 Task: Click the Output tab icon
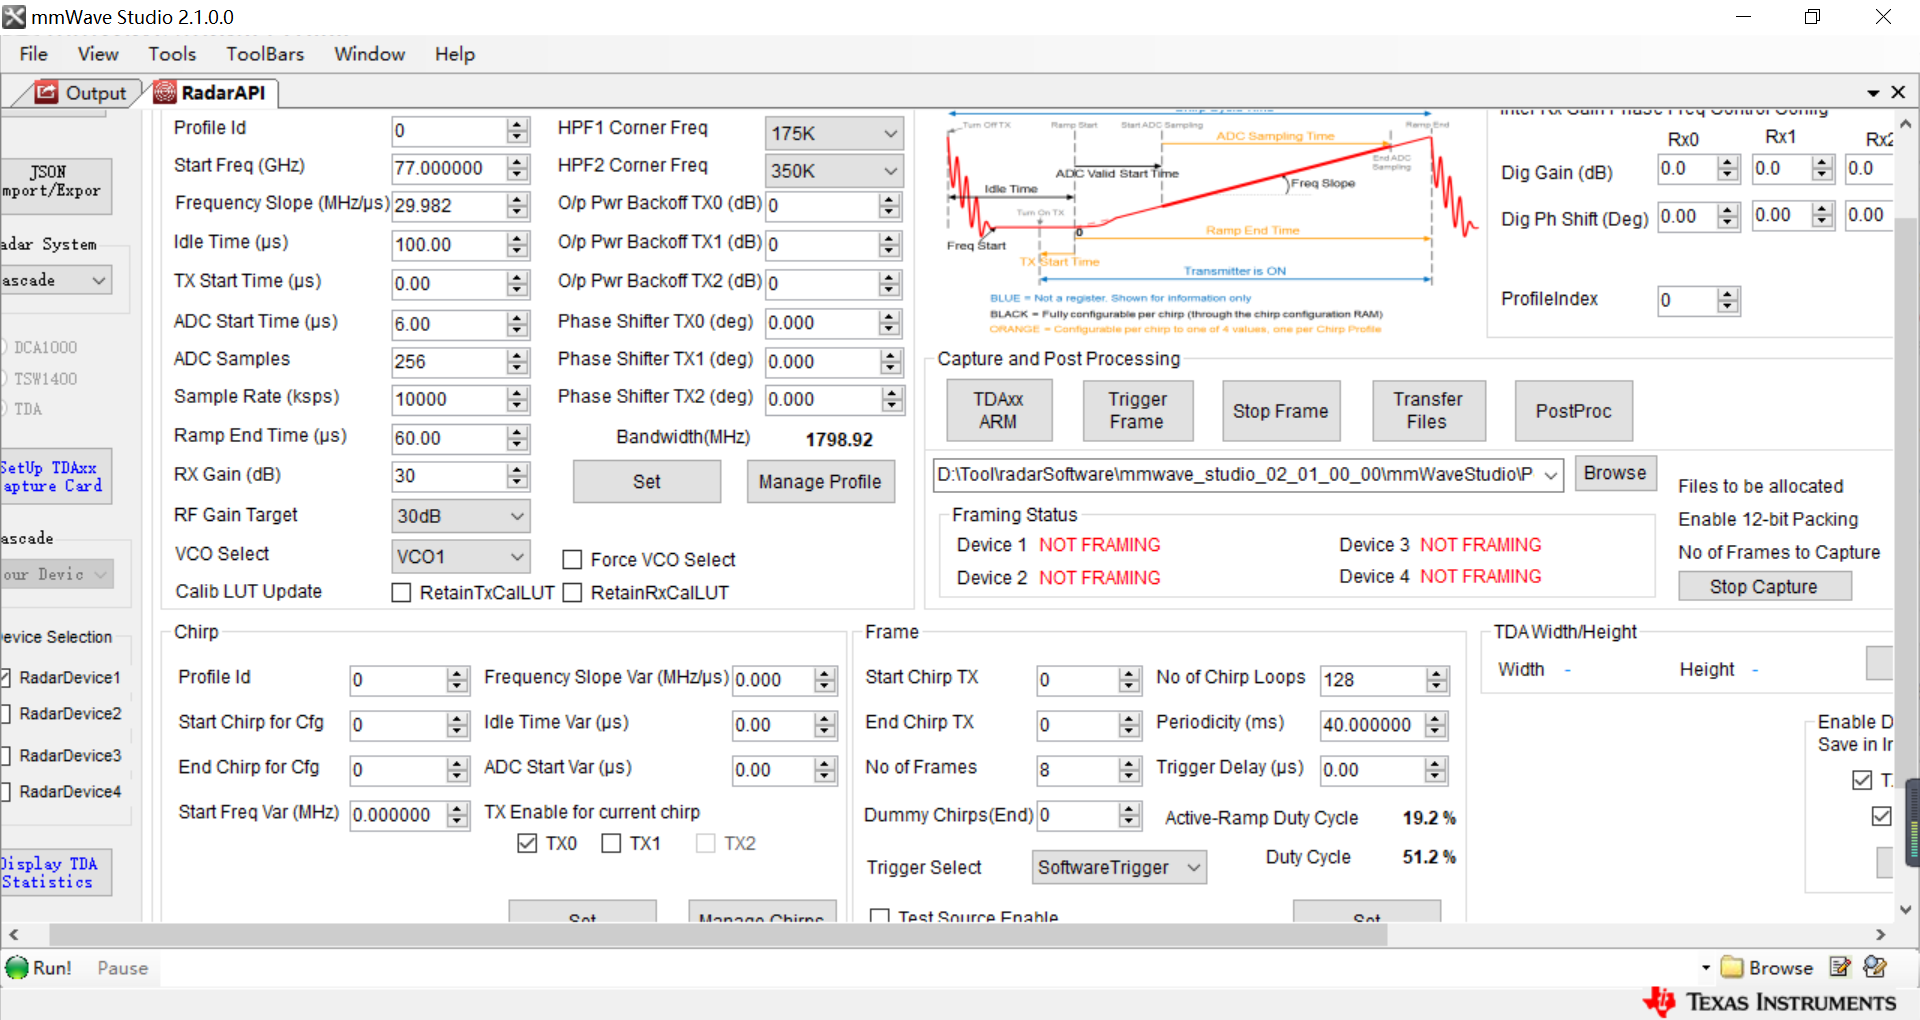tap(47, 93)
